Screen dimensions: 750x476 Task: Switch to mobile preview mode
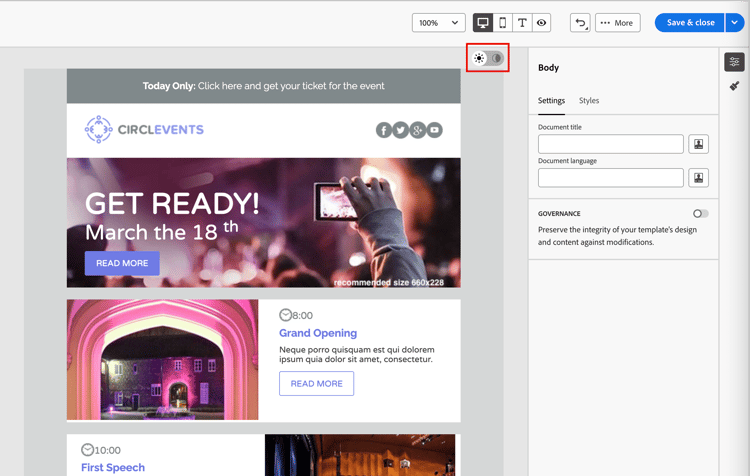point(503,23)
